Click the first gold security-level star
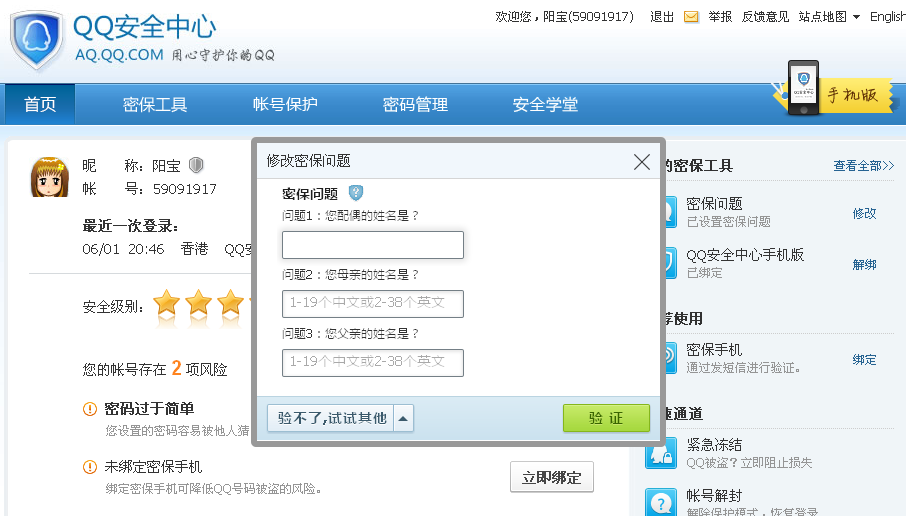Image resolution: width=906 pixels, height=516 pixels. pyautogui.click(x=166, y=302)
